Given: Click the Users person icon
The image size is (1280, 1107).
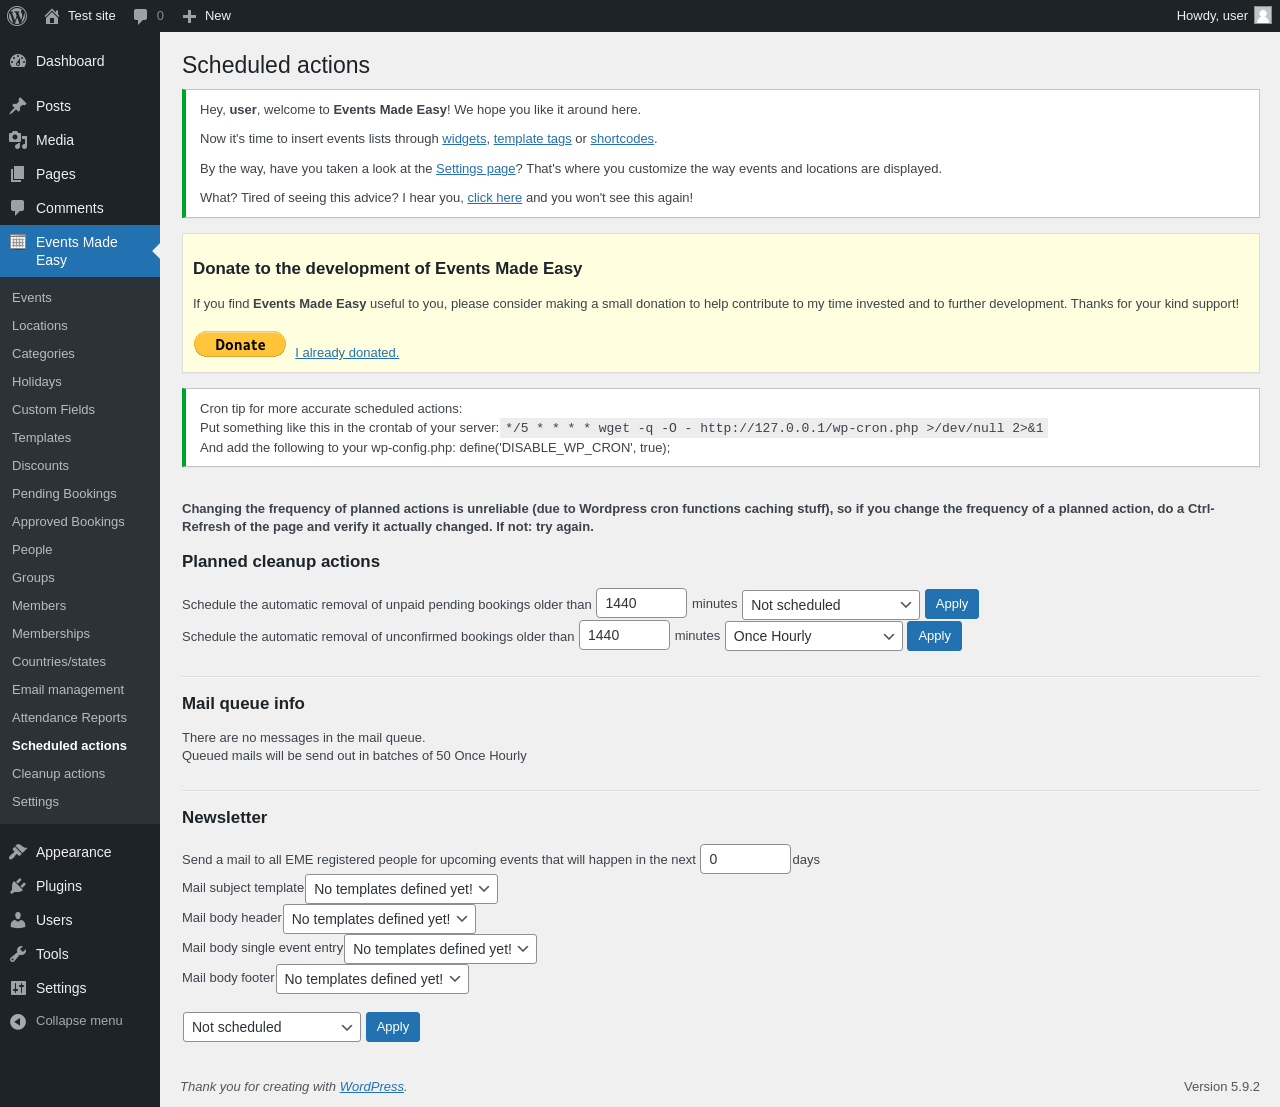Looking at the screenshot, I should pyautogui.click(x=18, y=920).
